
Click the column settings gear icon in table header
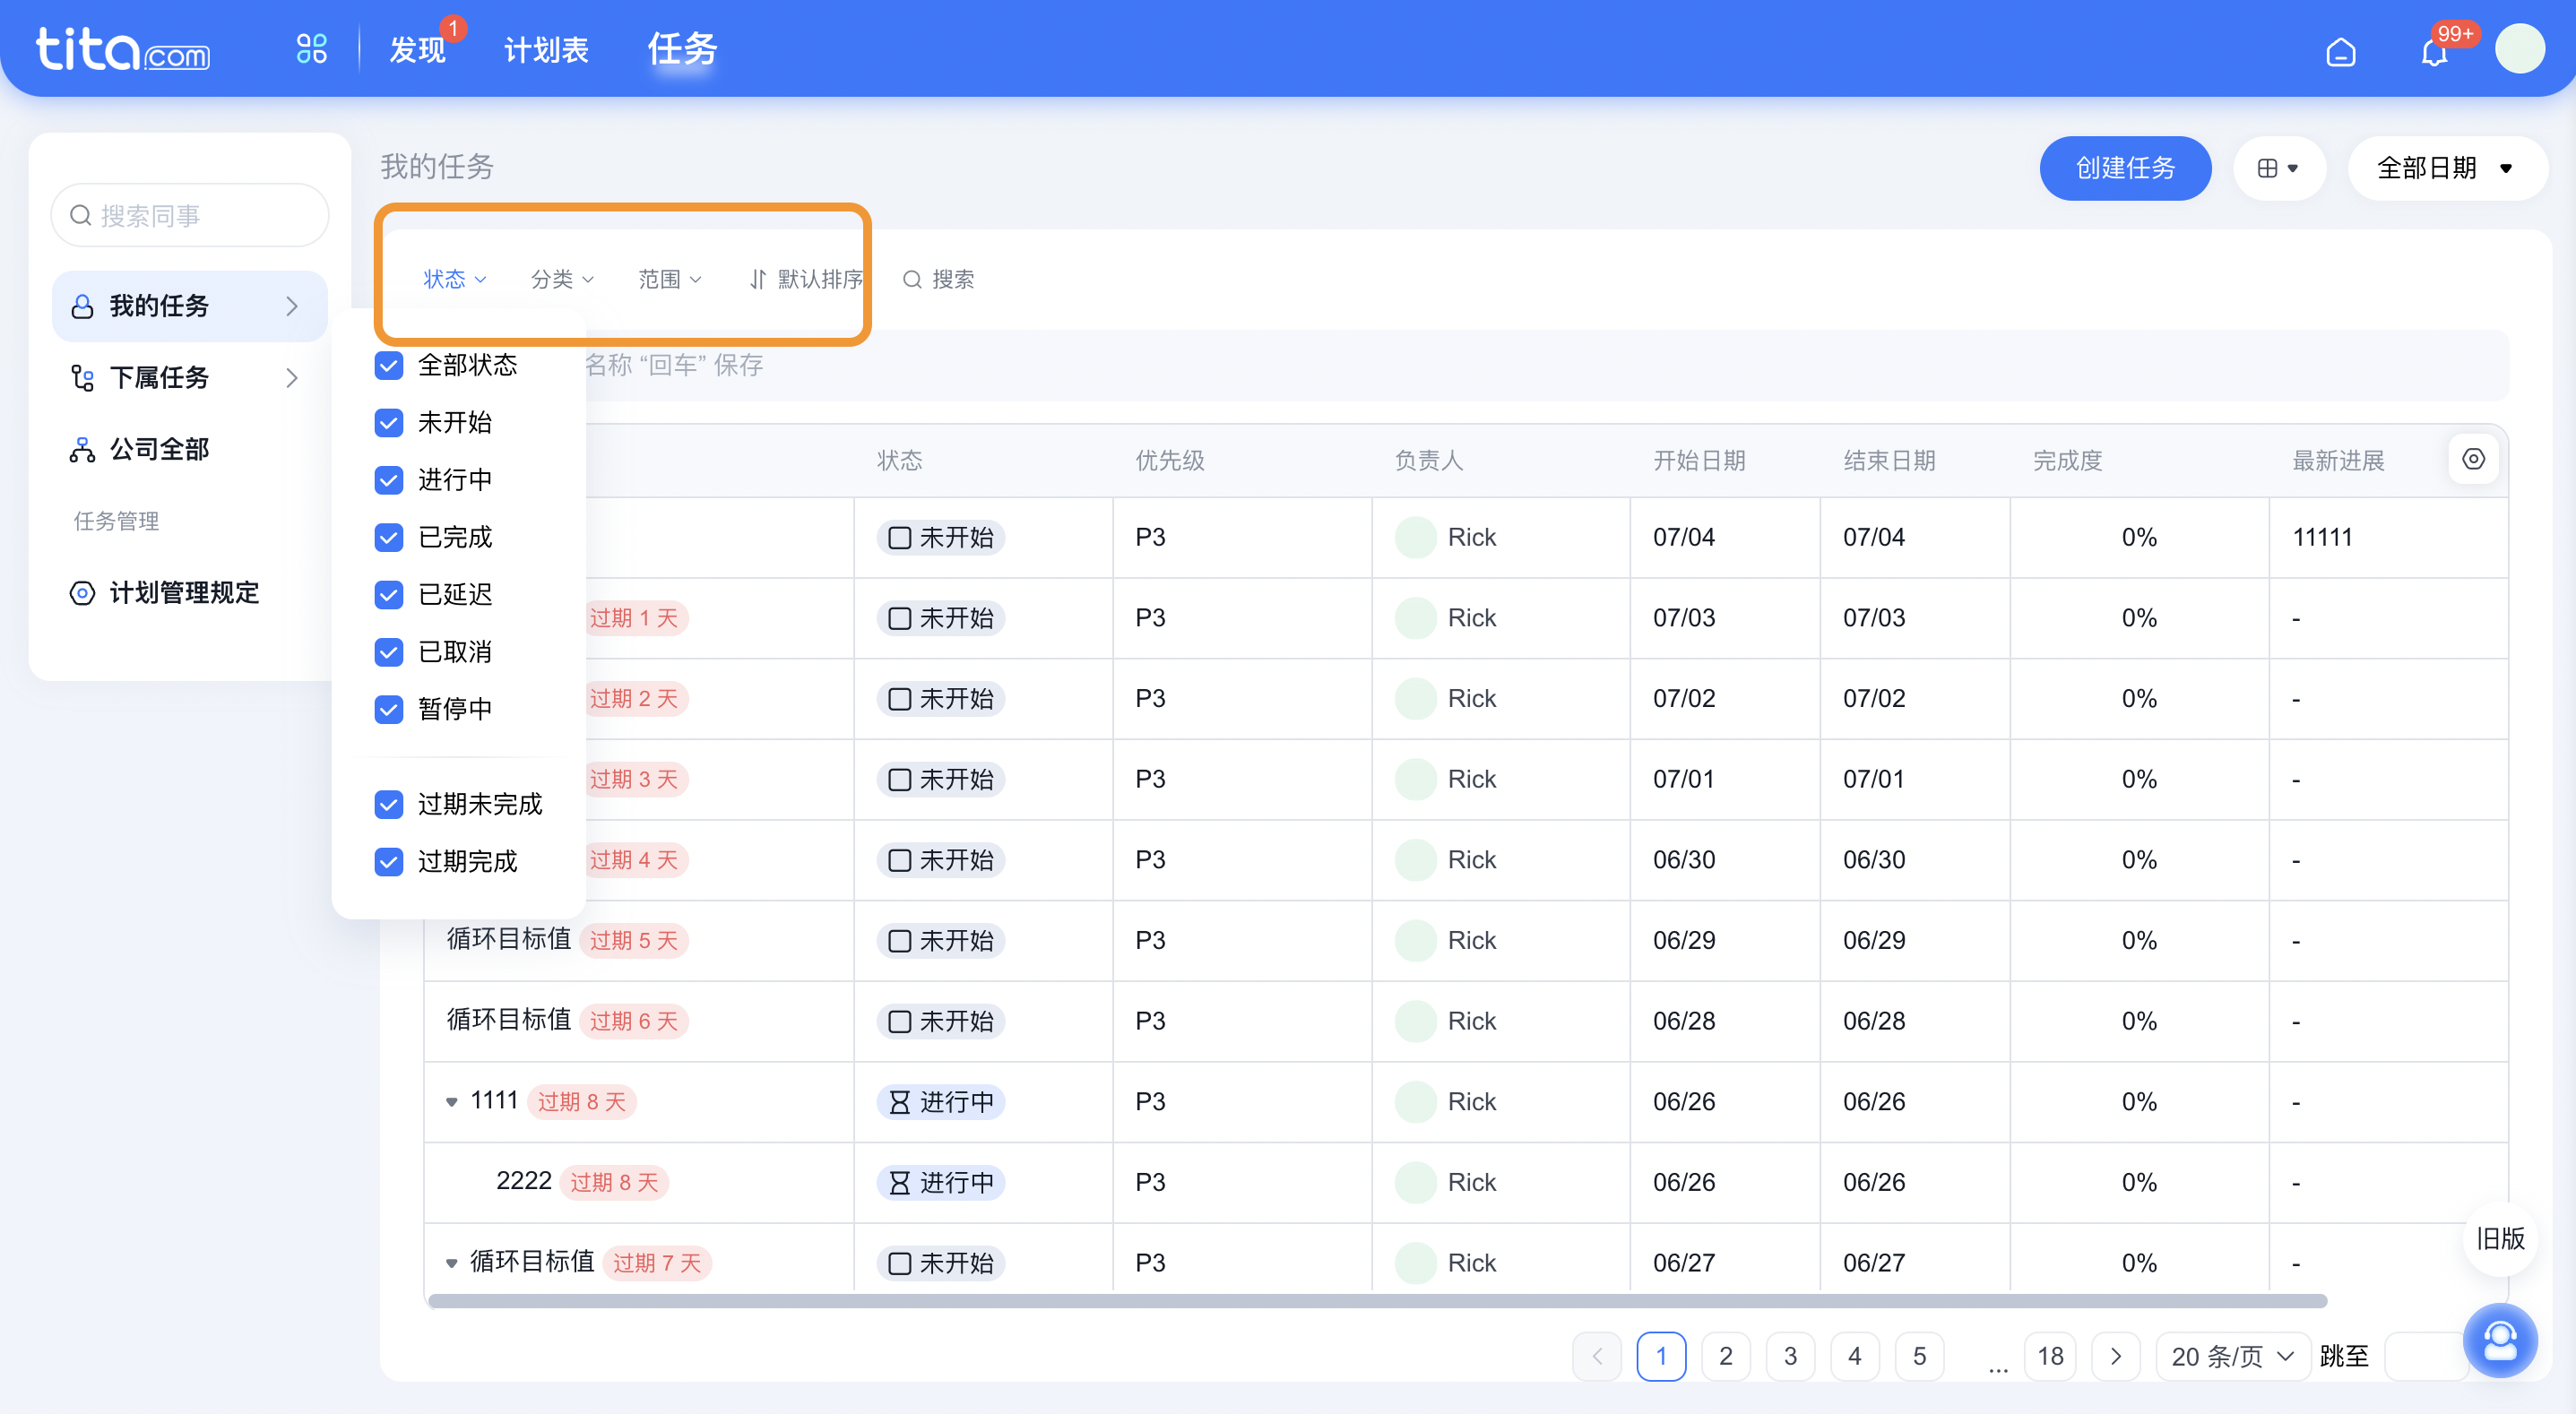click(x=2472, y=459)
